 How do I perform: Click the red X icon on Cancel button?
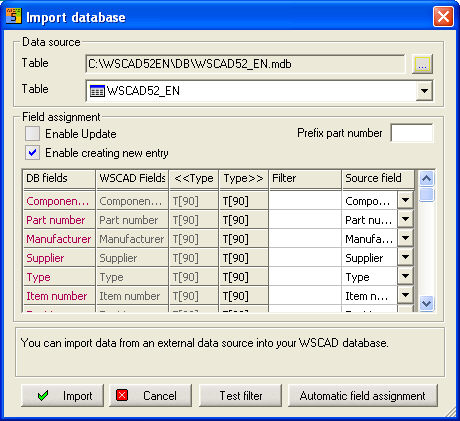tap(122, 395)
